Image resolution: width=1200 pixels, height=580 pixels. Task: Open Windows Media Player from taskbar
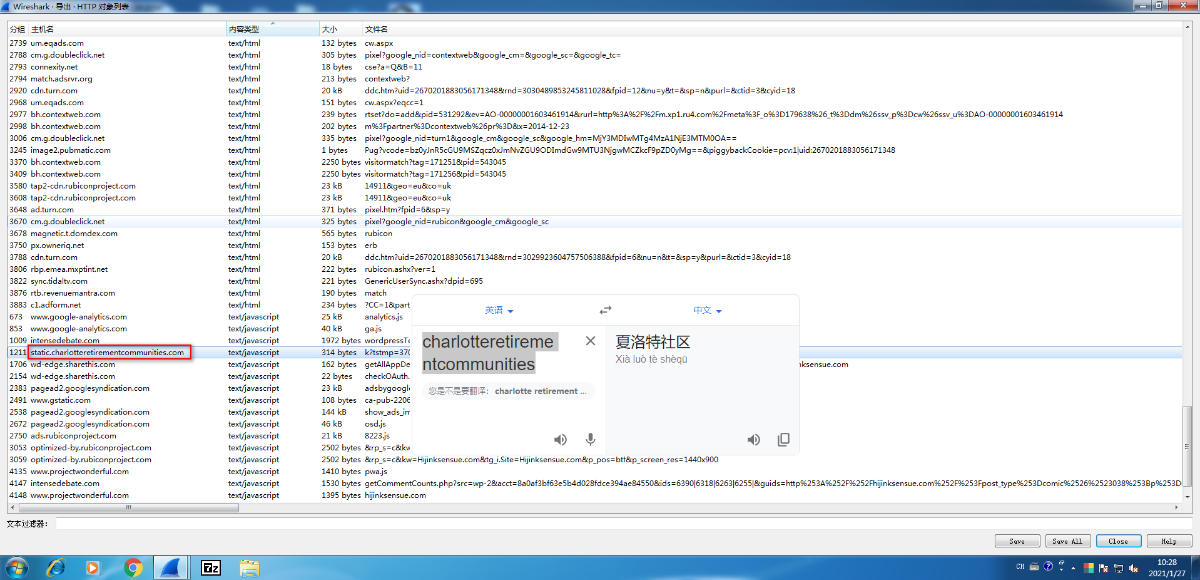pyautogui.click(x=93, y=567)
